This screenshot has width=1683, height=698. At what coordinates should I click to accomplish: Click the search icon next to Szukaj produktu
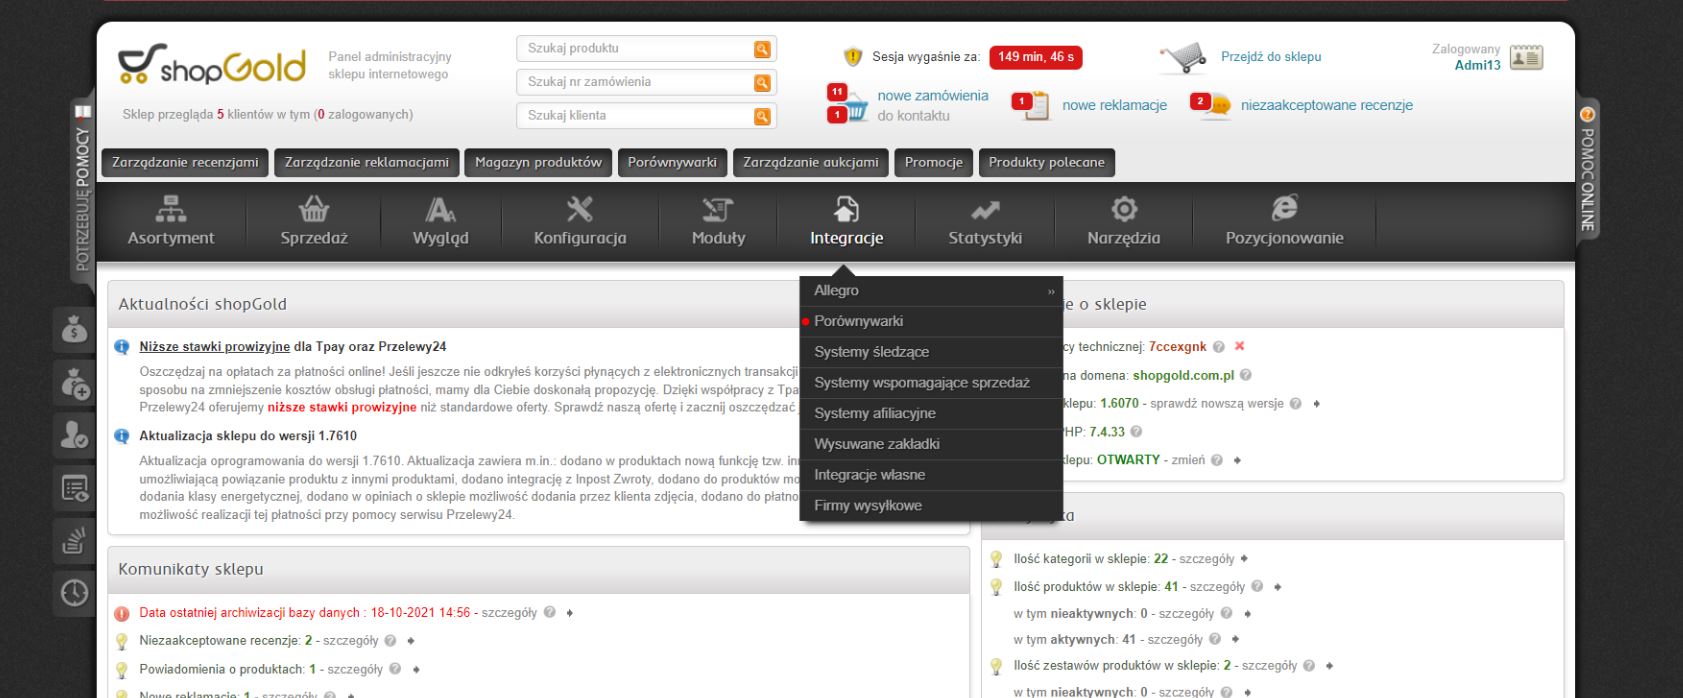pyautogui.click(x=762, y=49)
